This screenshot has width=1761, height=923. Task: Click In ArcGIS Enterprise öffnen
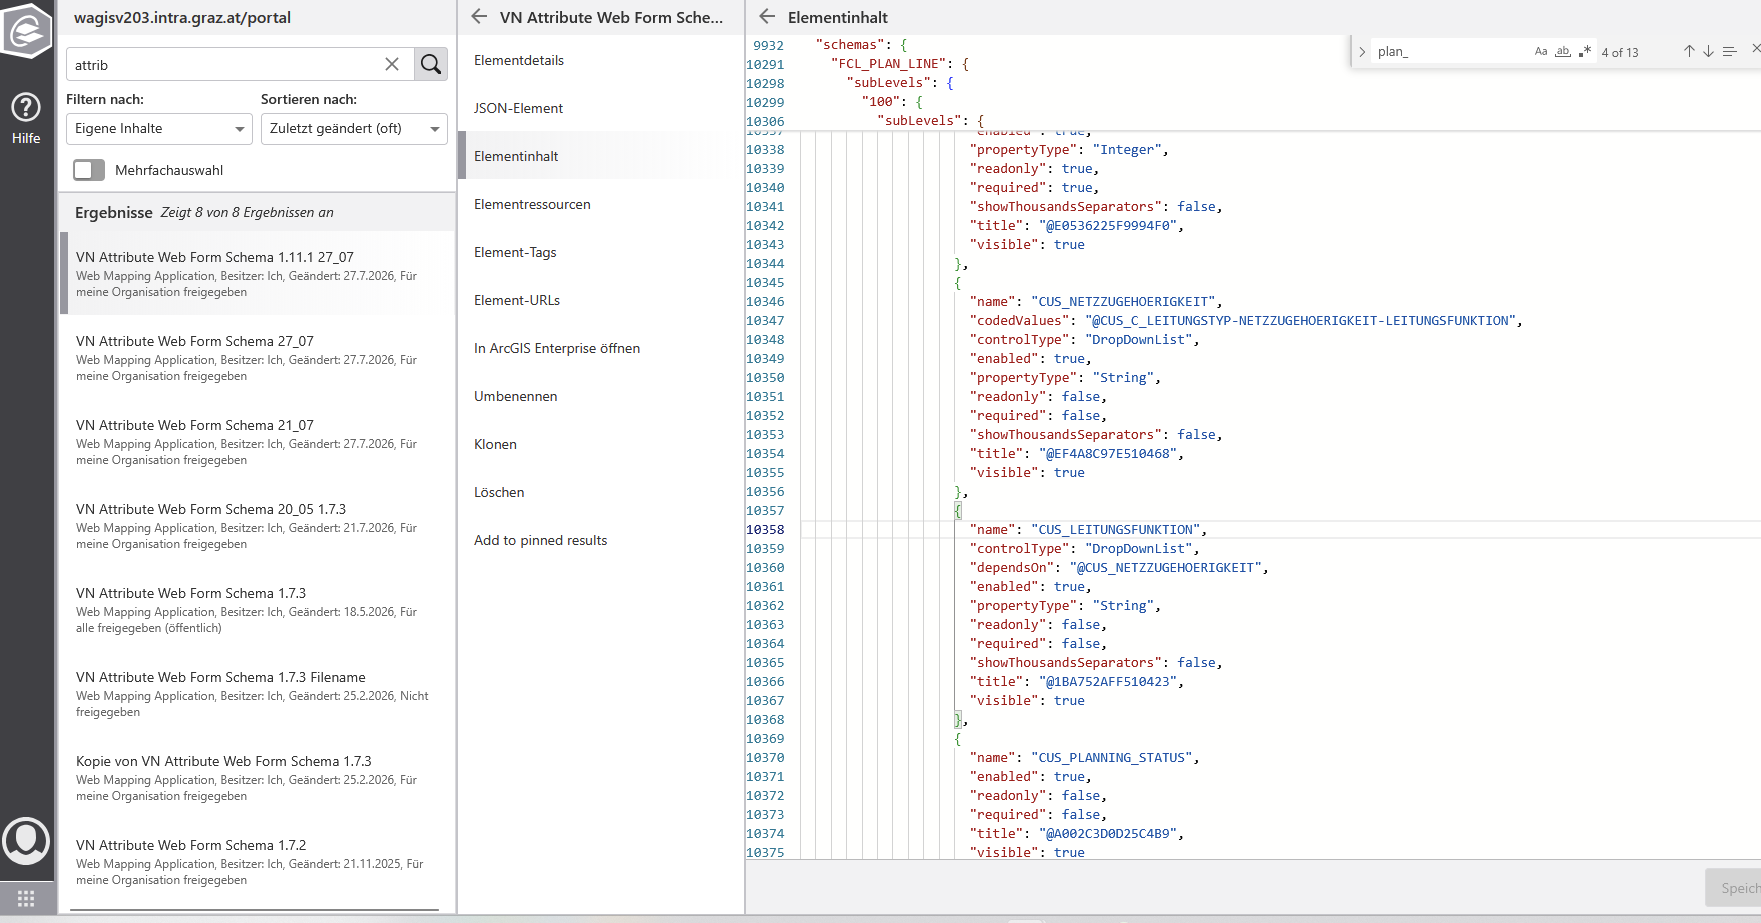click(x=557, y=348)
